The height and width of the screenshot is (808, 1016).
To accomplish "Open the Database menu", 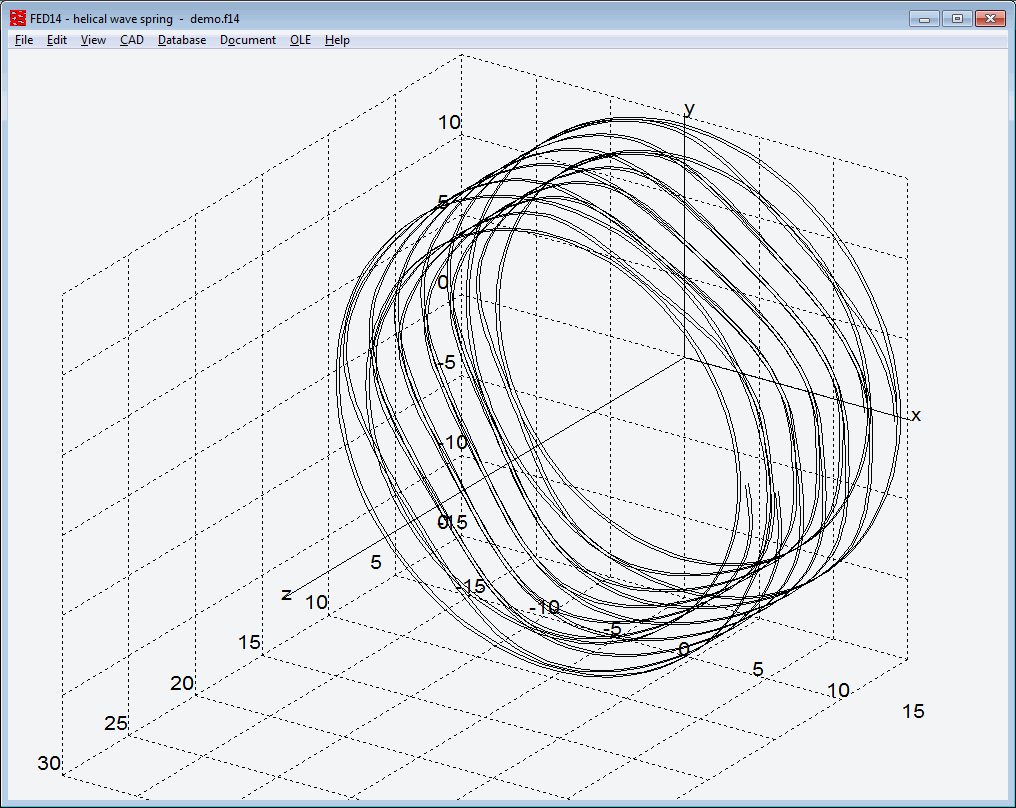I will pos(182,40).
